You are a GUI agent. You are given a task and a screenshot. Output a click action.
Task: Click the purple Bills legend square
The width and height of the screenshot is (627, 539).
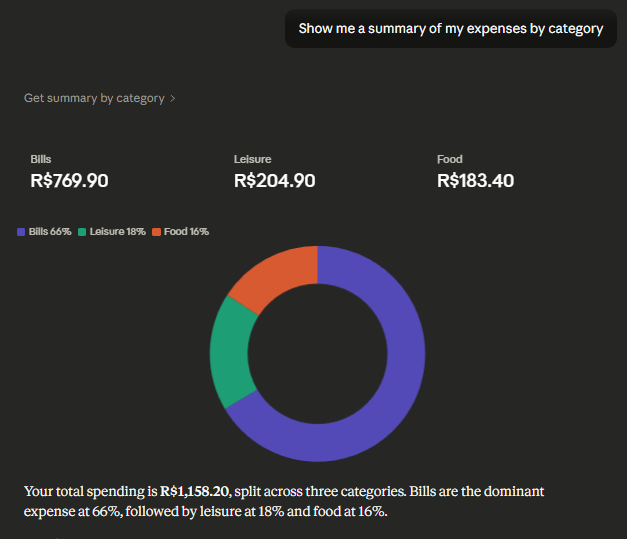pyautogui.click(x=21, y=232)
